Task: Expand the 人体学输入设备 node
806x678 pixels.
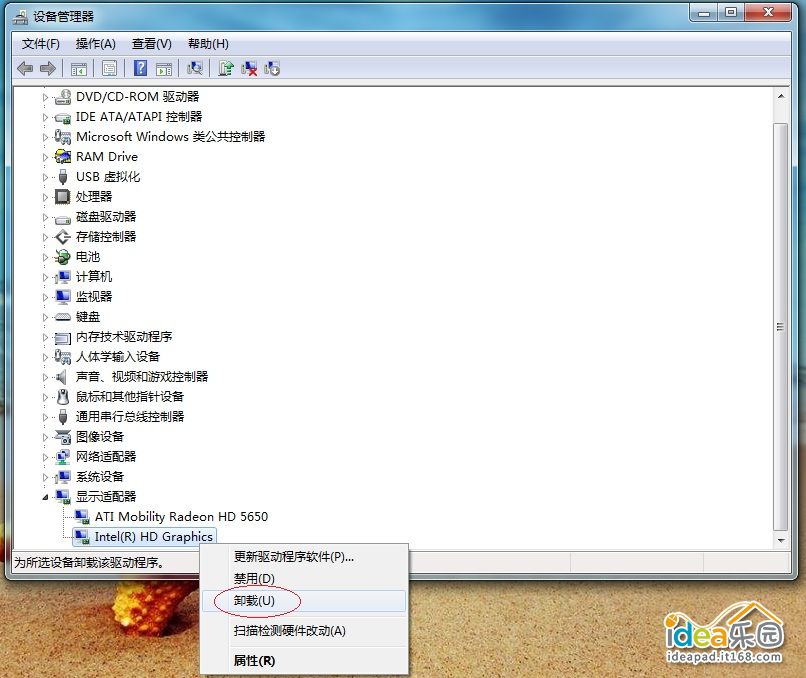Action: pos(45,358)
